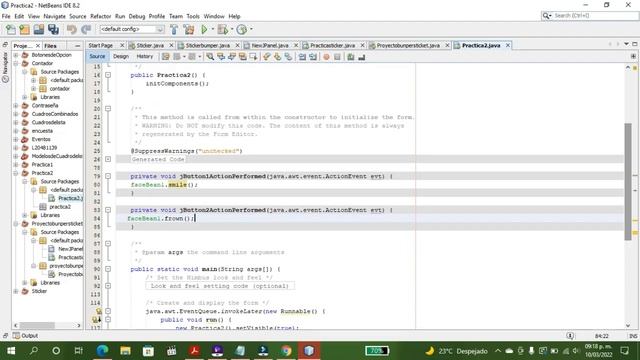
Task: Select the CuadrosCombinados project
Action: 55,114
